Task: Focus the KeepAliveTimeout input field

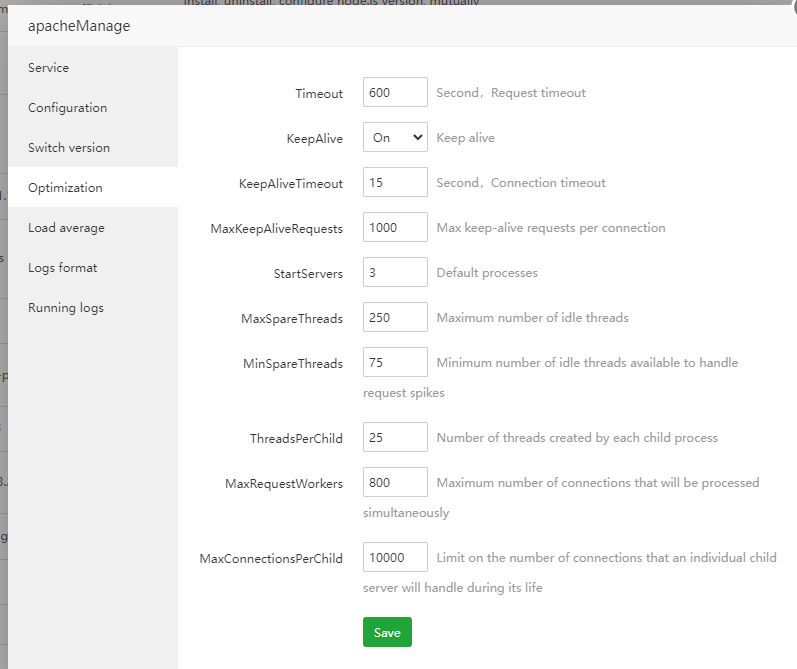Action: [x=395, y=183]
